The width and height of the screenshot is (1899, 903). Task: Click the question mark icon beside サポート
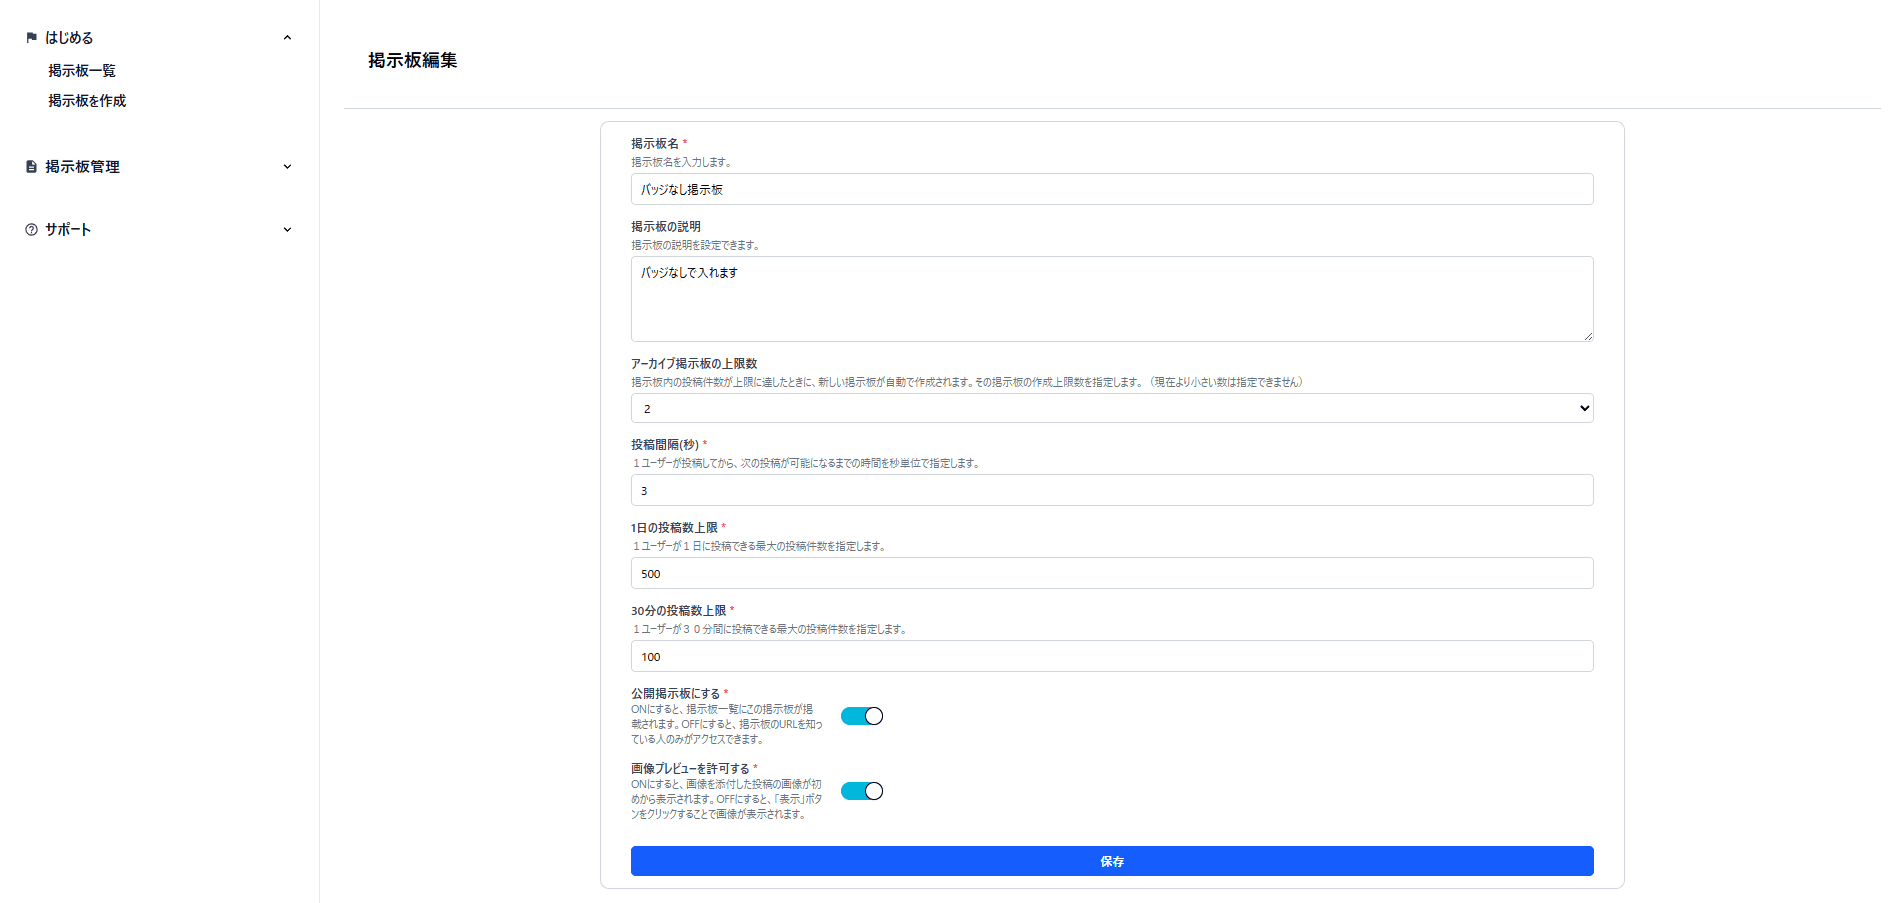click(31, 230)
